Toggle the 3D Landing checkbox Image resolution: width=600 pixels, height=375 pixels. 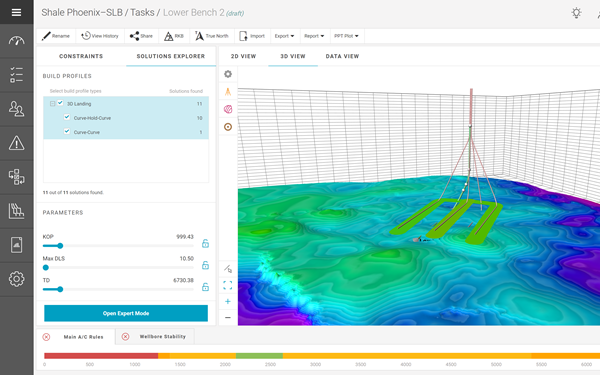pos(60,103)
